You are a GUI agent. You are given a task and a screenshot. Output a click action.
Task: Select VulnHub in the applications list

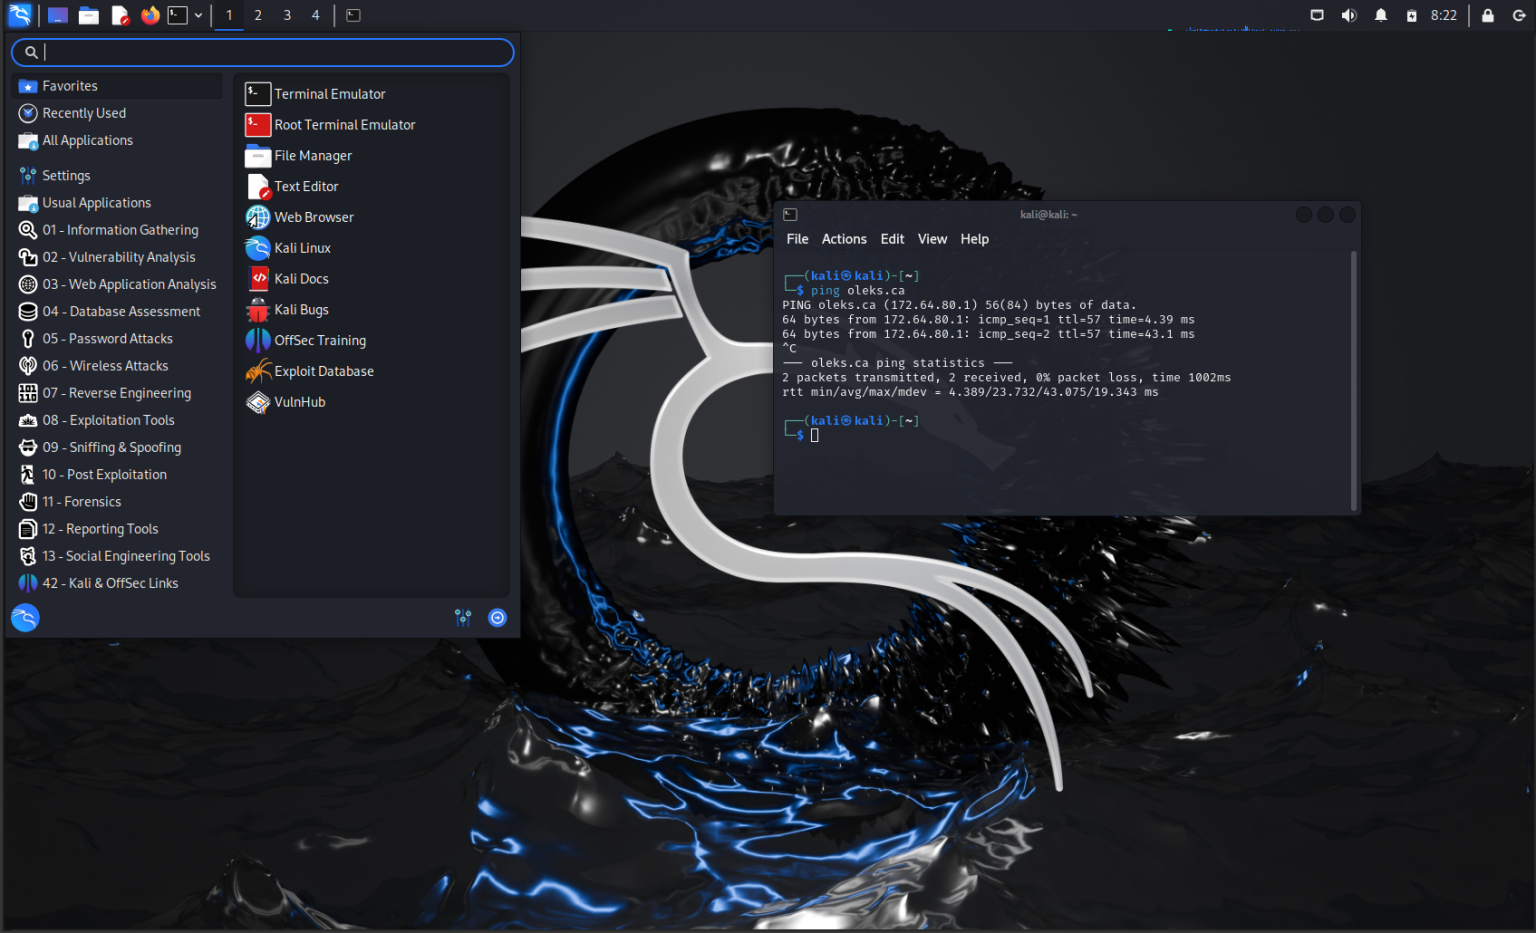point(299,402)
